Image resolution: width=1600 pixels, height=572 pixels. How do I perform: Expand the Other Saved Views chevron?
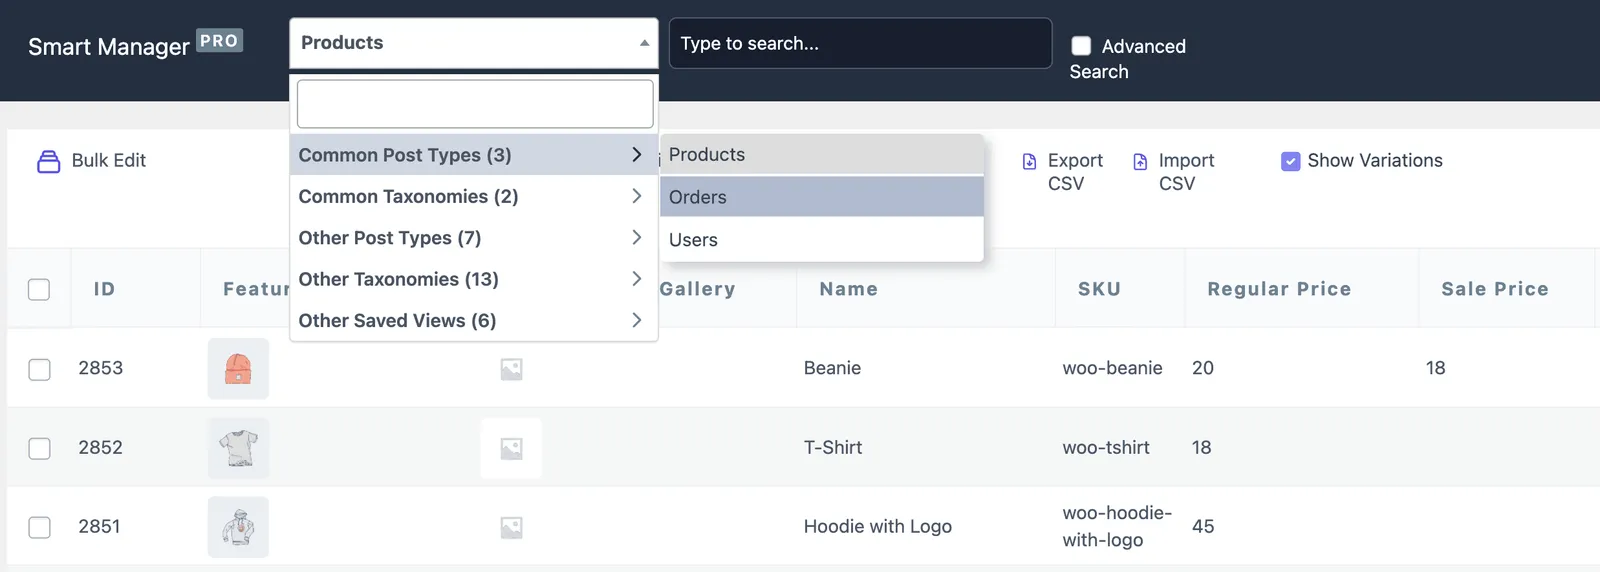[x=636, y=320]
